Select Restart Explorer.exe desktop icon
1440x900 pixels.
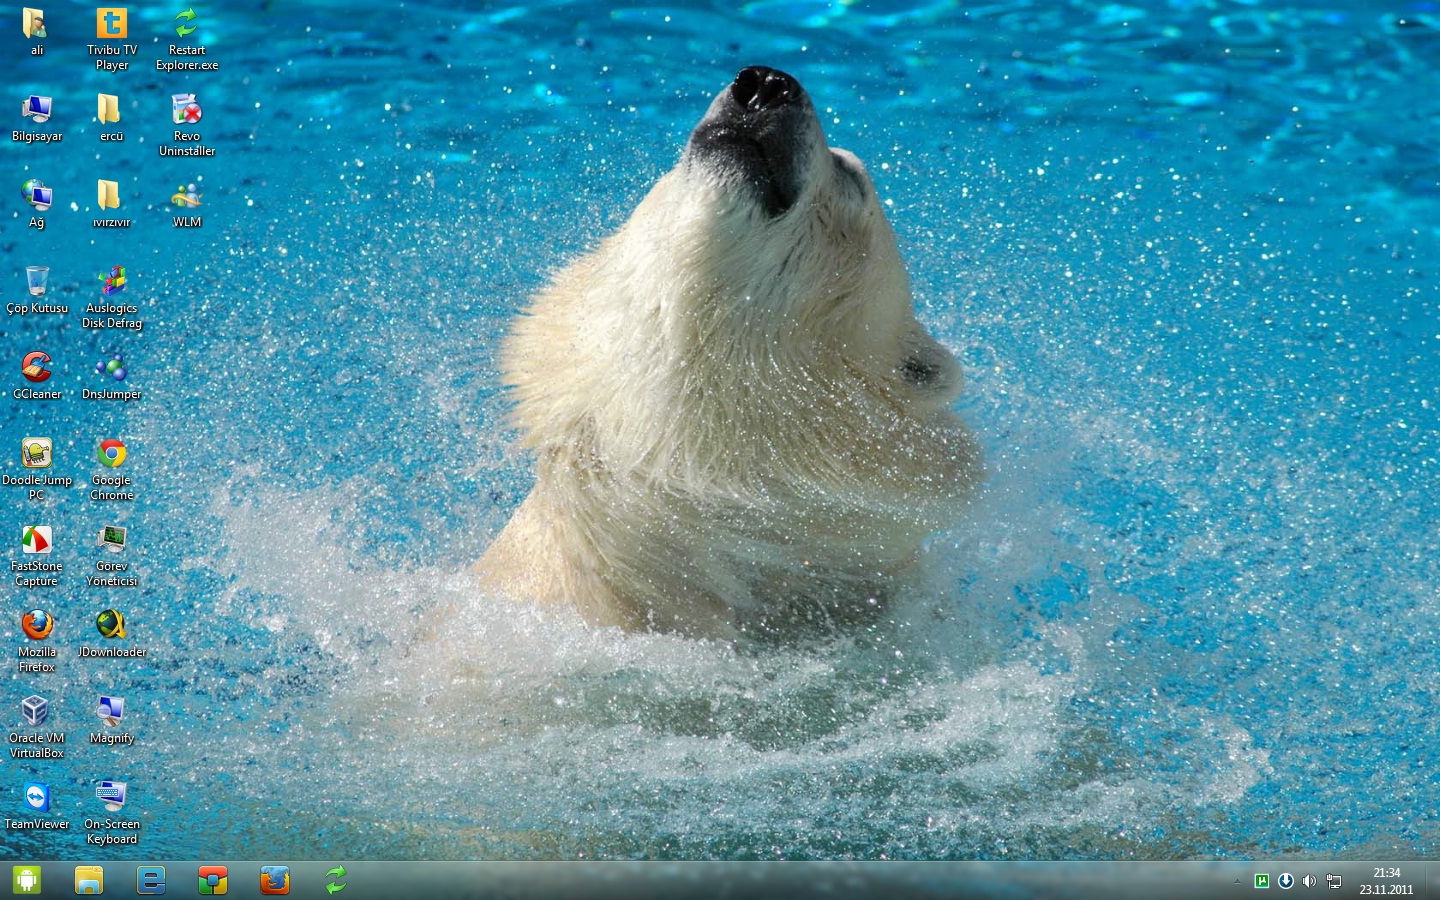187,39
